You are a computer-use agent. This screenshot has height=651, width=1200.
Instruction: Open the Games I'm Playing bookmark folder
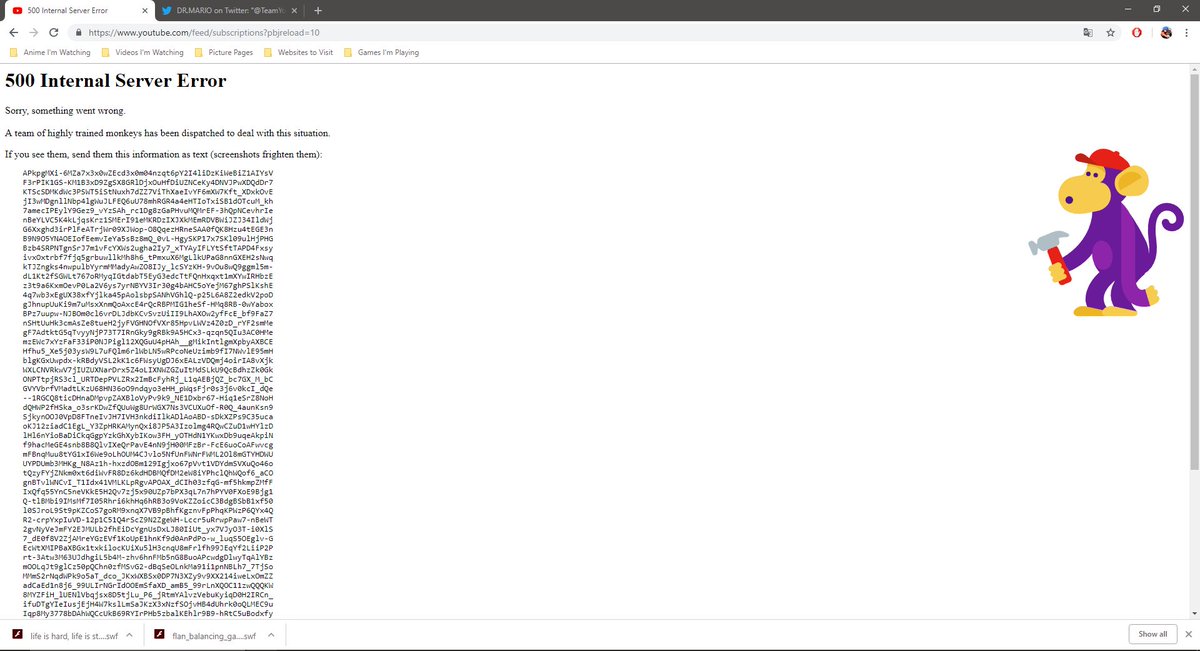381,52
